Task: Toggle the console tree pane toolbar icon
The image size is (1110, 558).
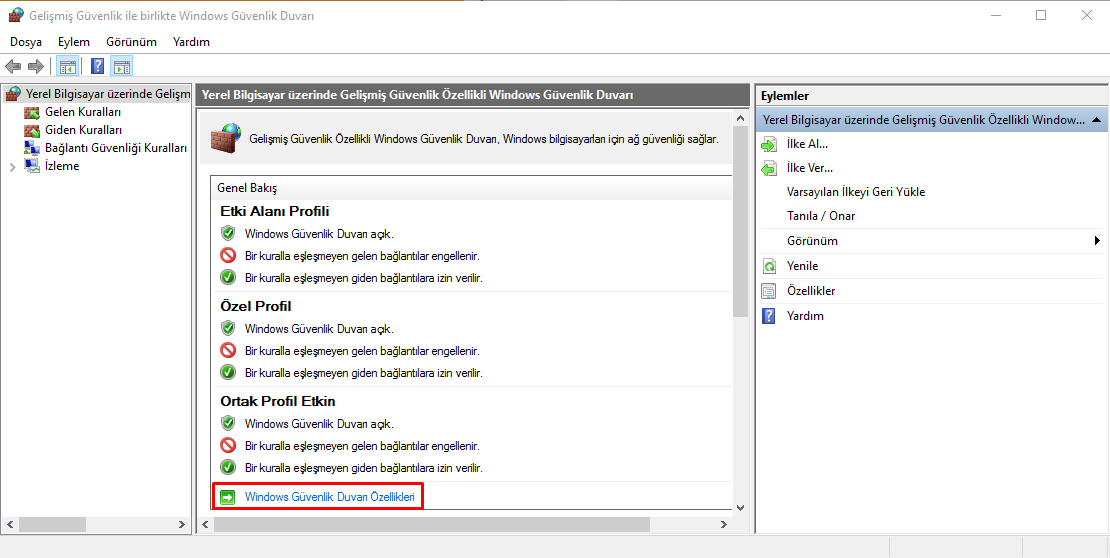Action: 67,67
